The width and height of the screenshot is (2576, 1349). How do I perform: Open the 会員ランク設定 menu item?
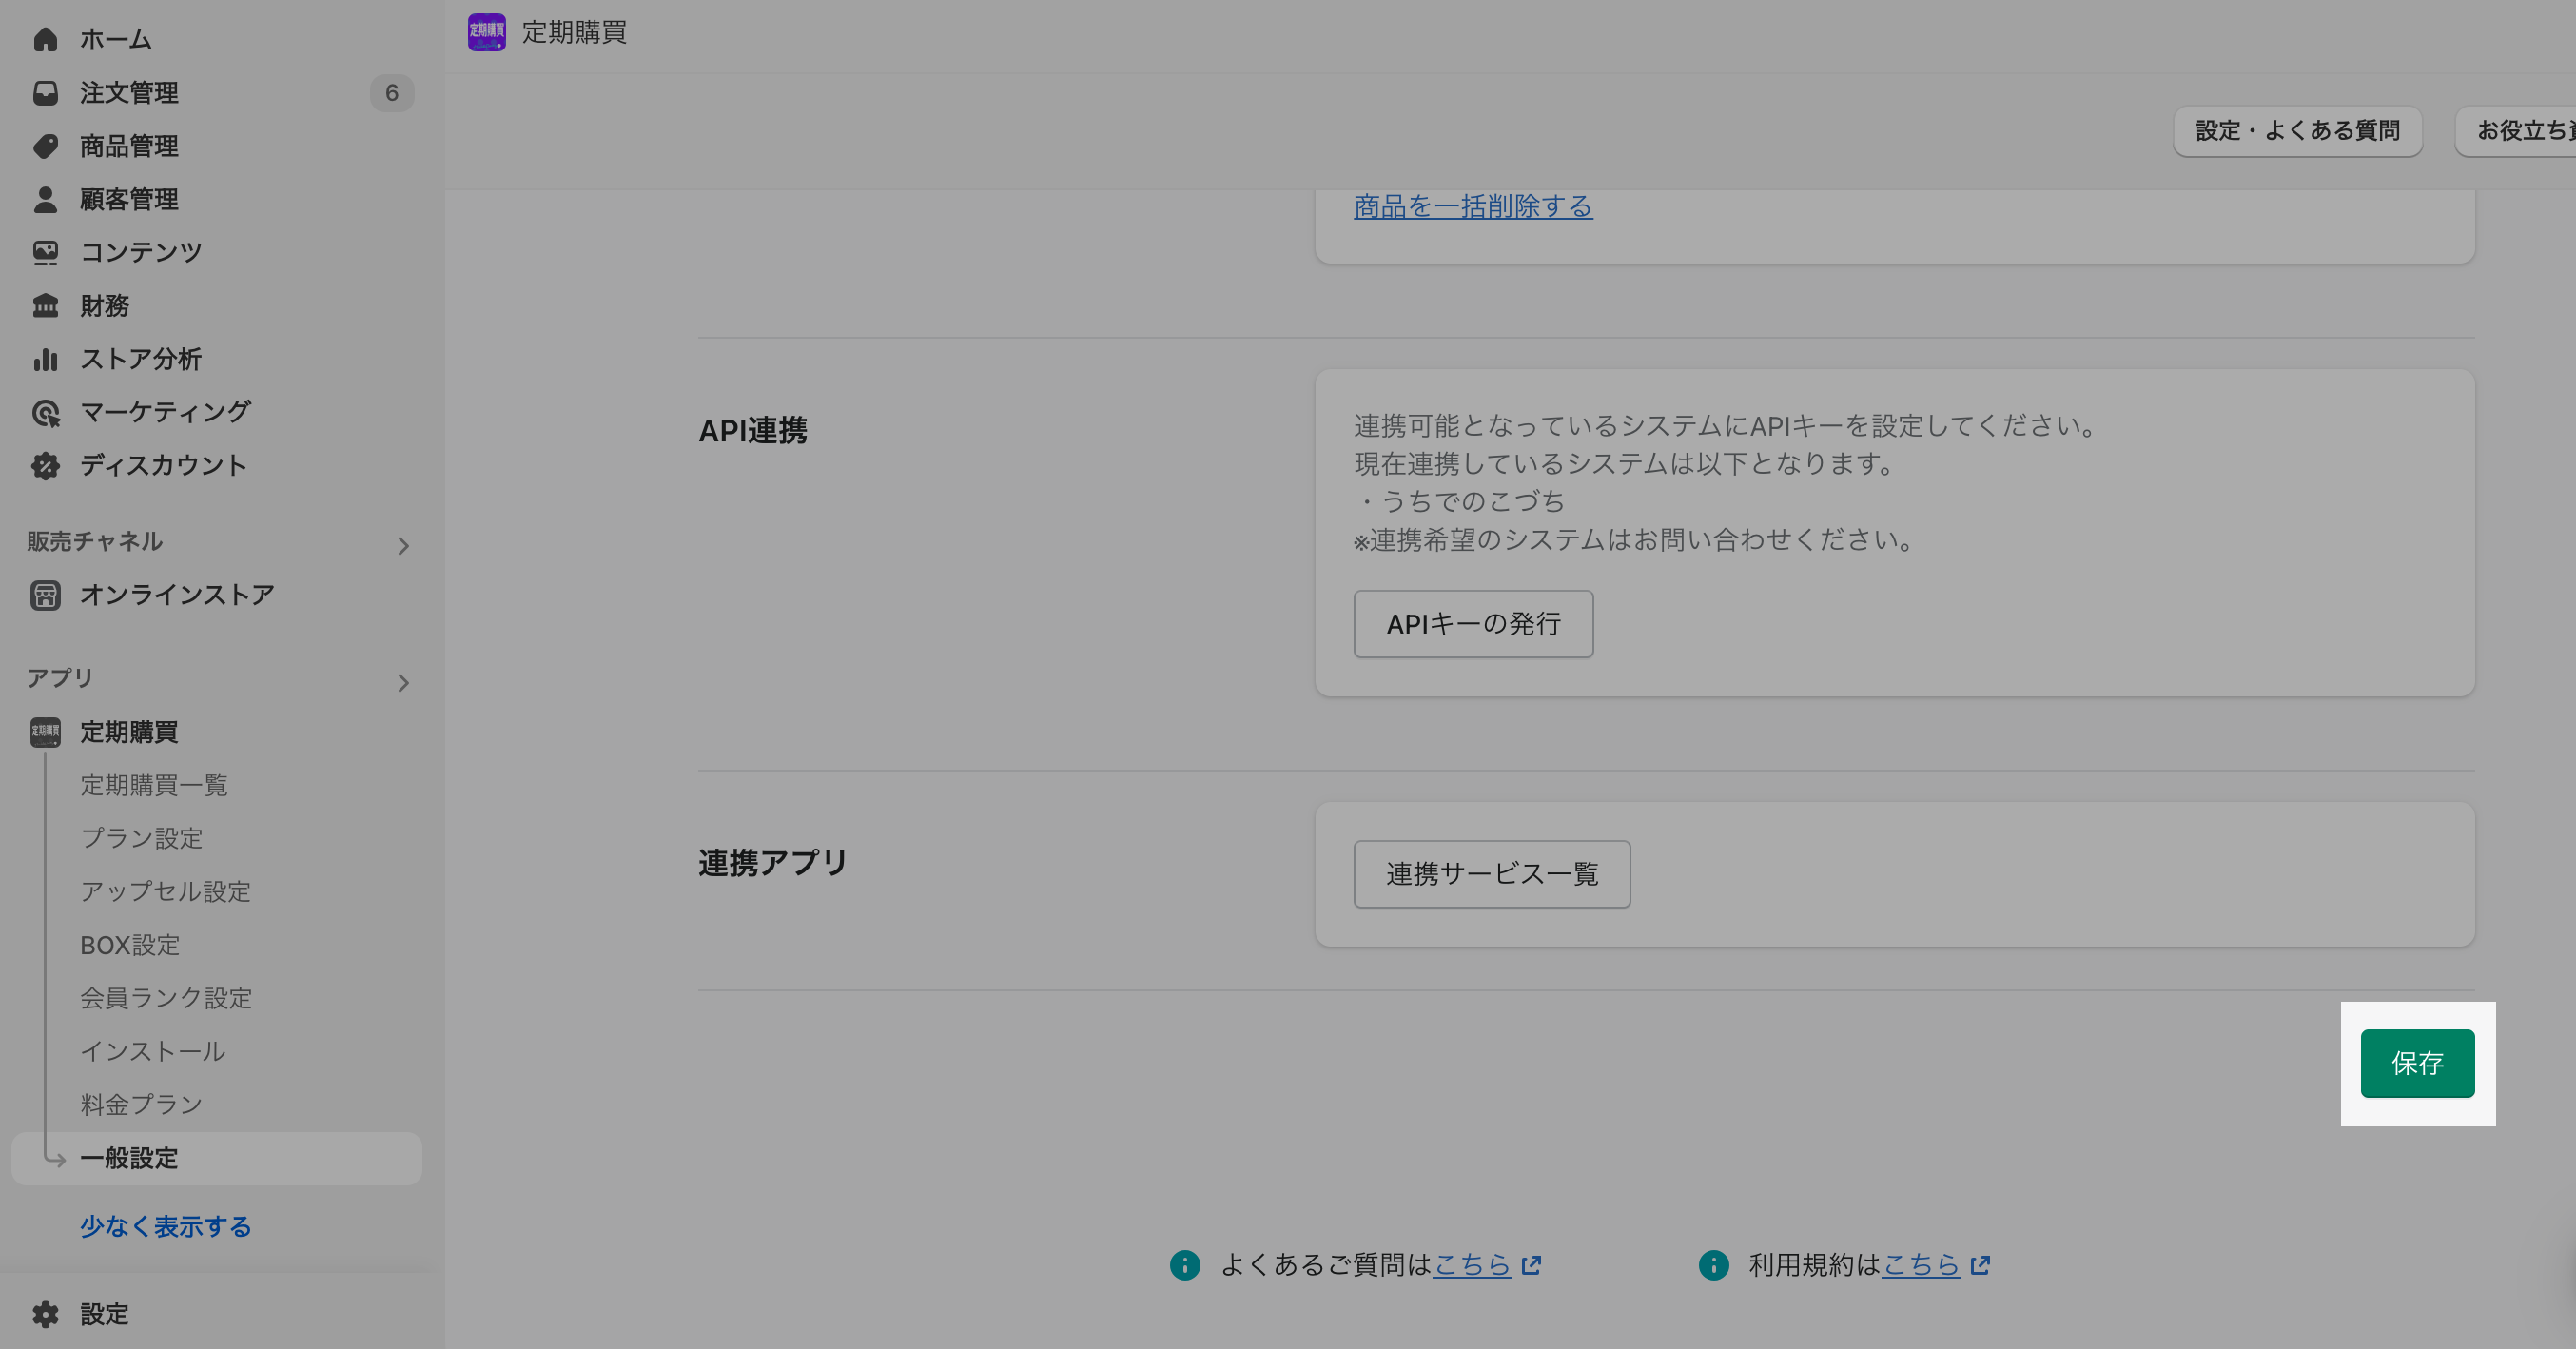click(x=166, y=998)
